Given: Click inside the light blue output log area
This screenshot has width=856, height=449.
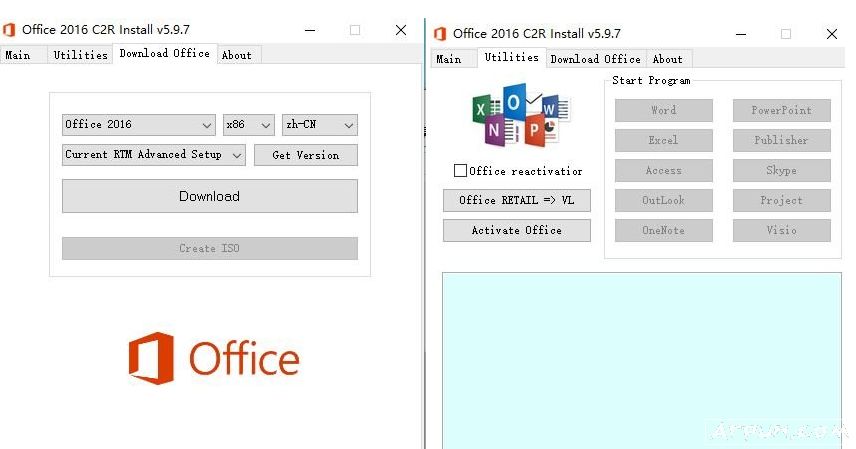Looking at the screenshot, I should (x=642, y=361).
